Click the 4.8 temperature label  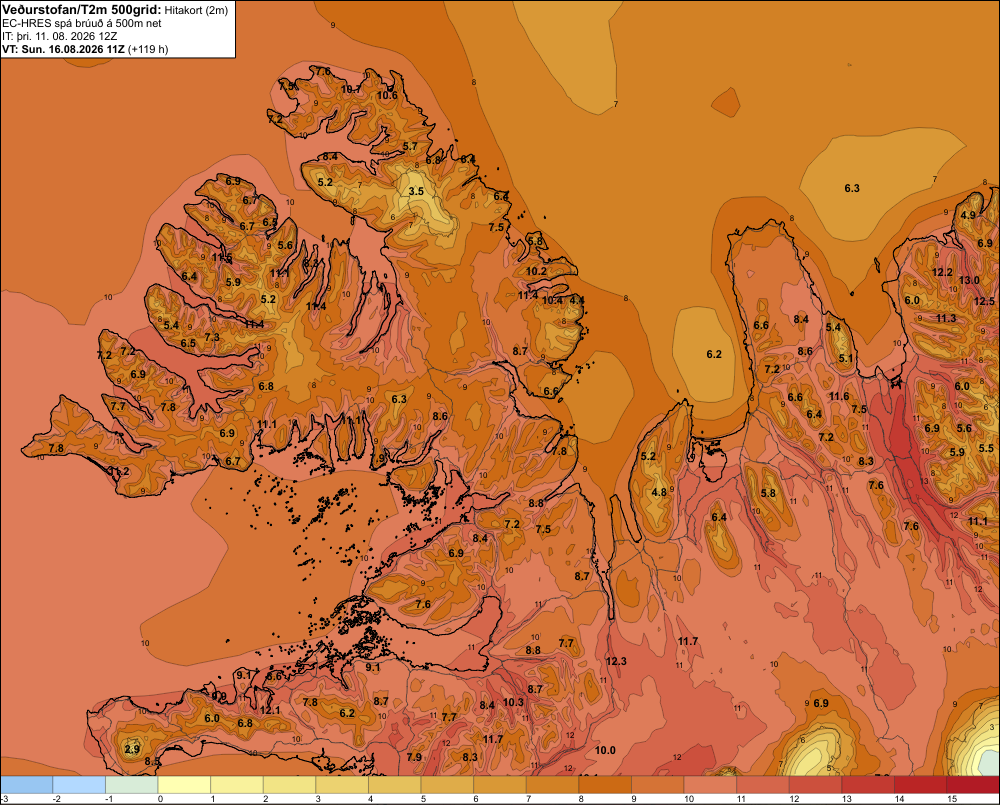coord(659,492)
